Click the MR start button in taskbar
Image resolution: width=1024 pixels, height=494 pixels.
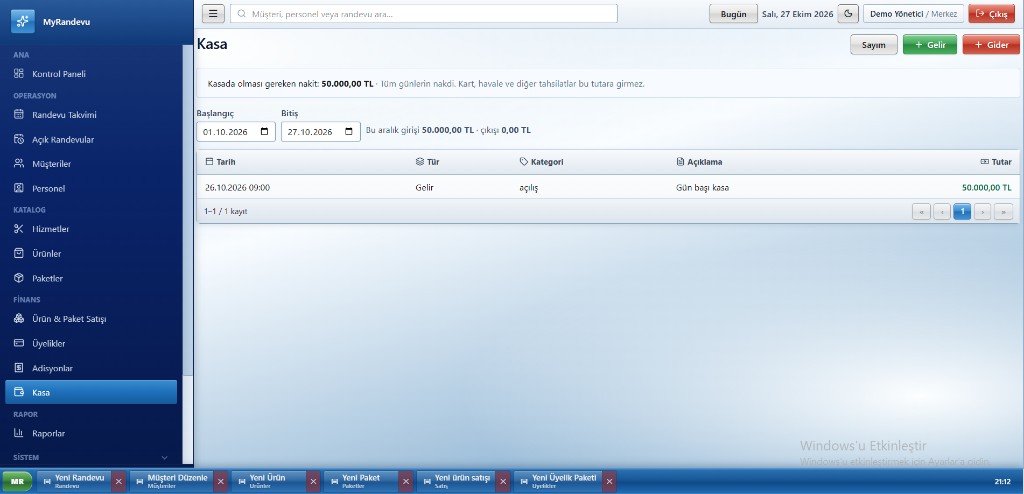(18, 482)
